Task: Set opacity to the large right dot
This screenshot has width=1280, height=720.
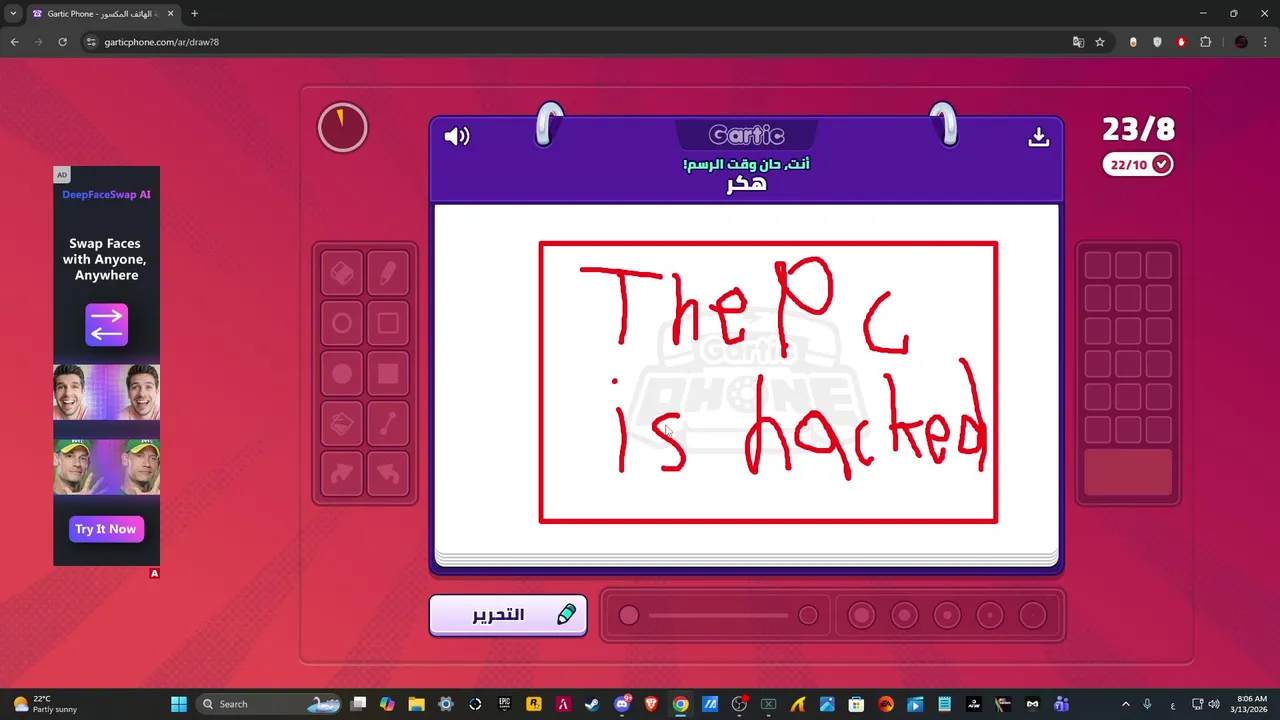Action: click(808, 616)
